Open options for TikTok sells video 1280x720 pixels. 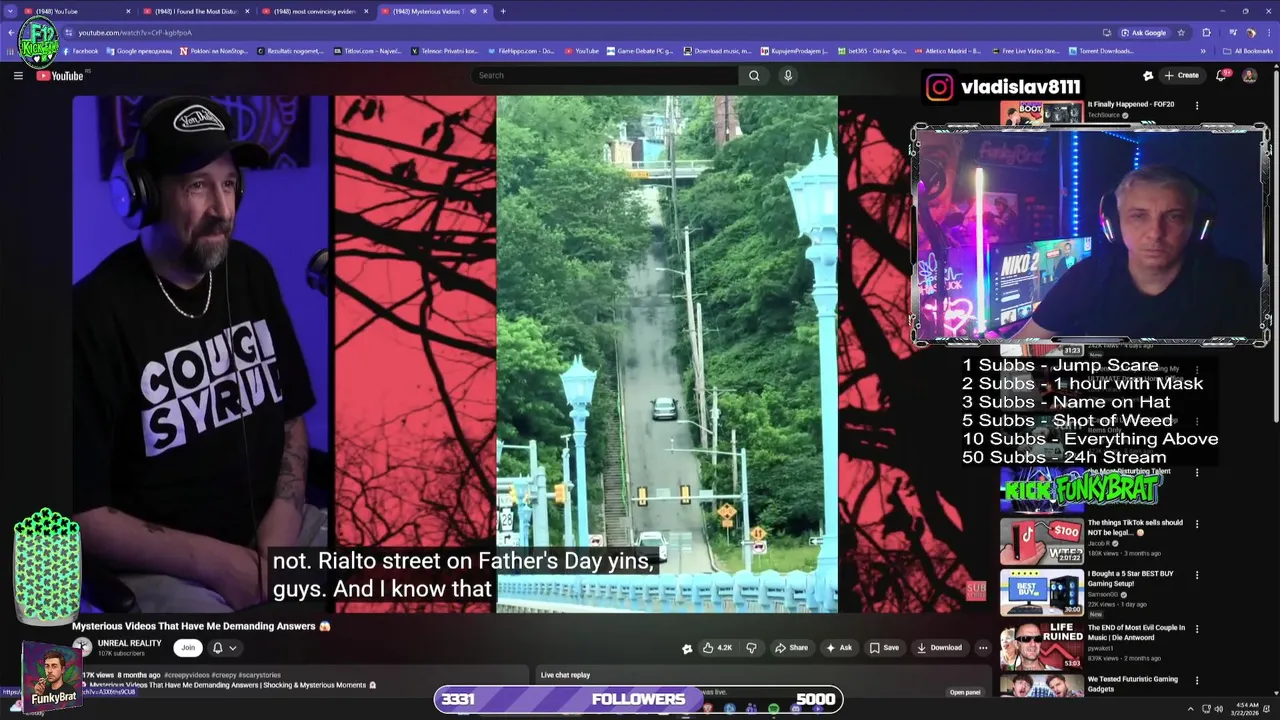pos(1196,524)
